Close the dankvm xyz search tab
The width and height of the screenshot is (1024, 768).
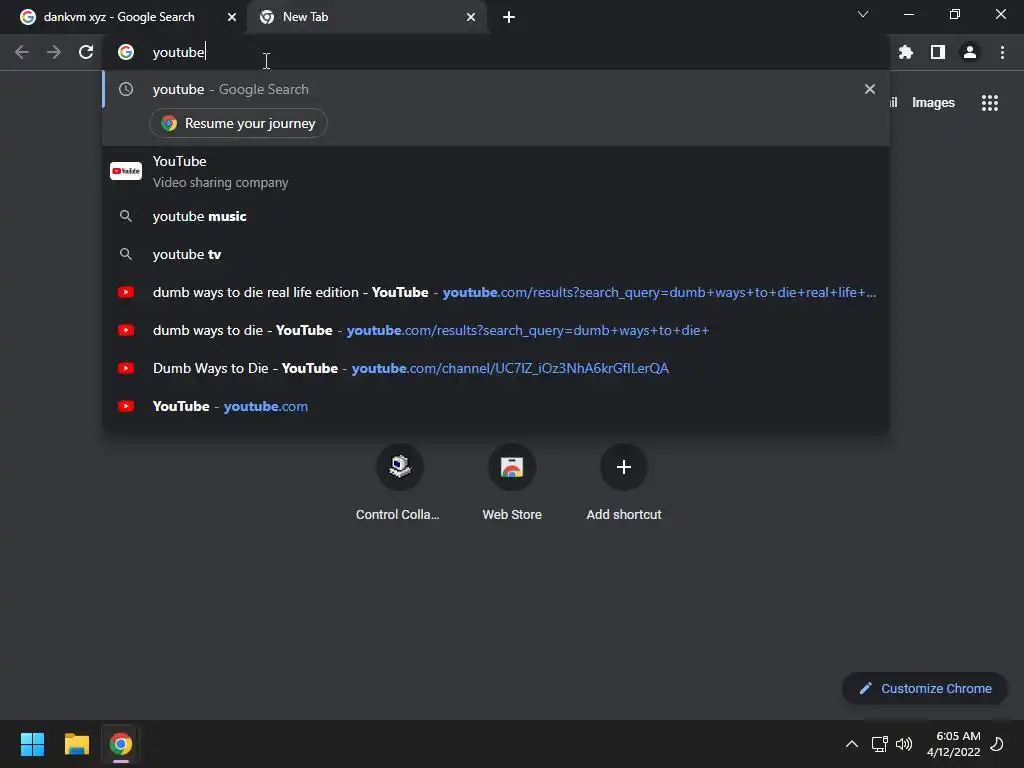(x=232, y=17)
